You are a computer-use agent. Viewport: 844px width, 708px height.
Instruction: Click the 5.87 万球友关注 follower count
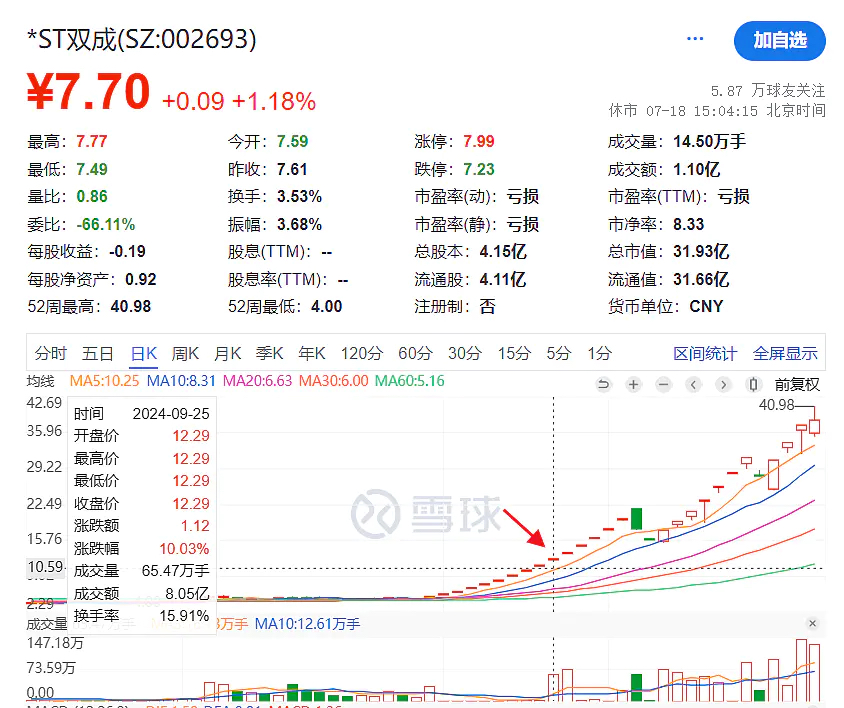768,90
